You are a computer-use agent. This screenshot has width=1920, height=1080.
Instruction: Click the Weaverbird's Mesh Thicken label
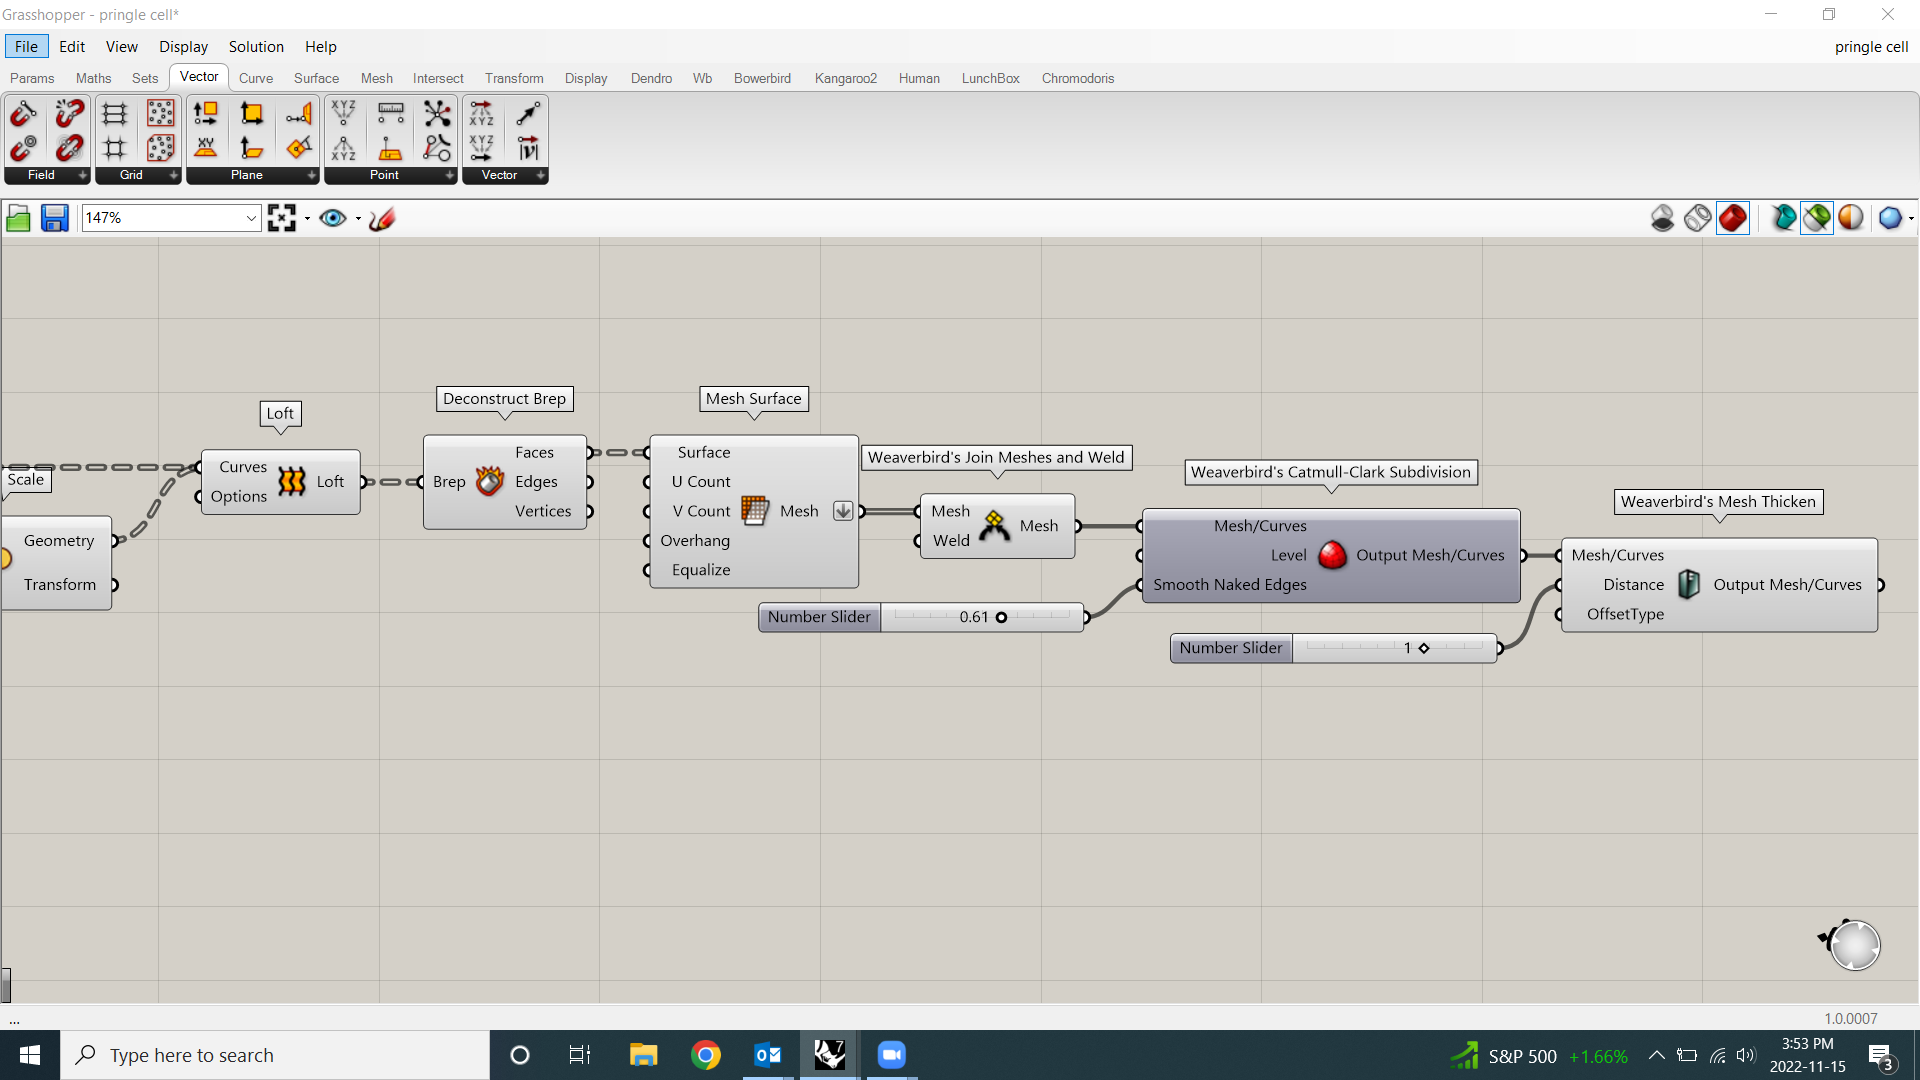pos(1718,502)
